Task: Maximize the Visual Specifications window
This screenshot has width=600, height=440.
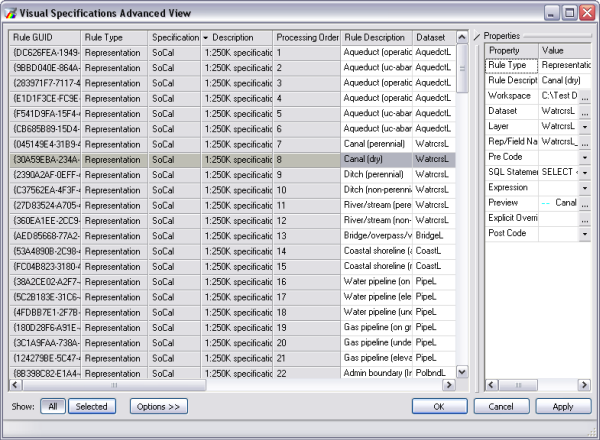Action: pos(569,13)
